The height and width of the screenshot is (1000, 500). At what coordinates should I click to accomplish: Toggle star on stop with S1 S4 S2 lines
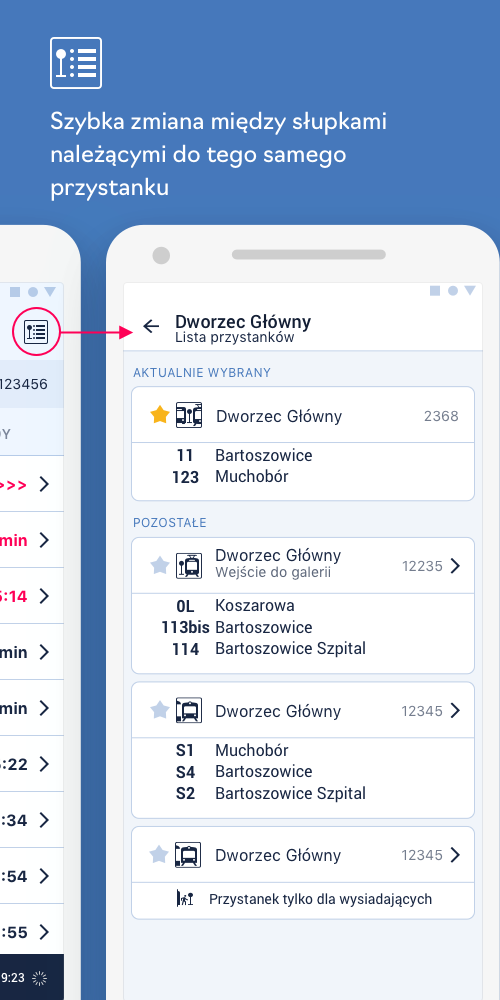tap(159, 710)
